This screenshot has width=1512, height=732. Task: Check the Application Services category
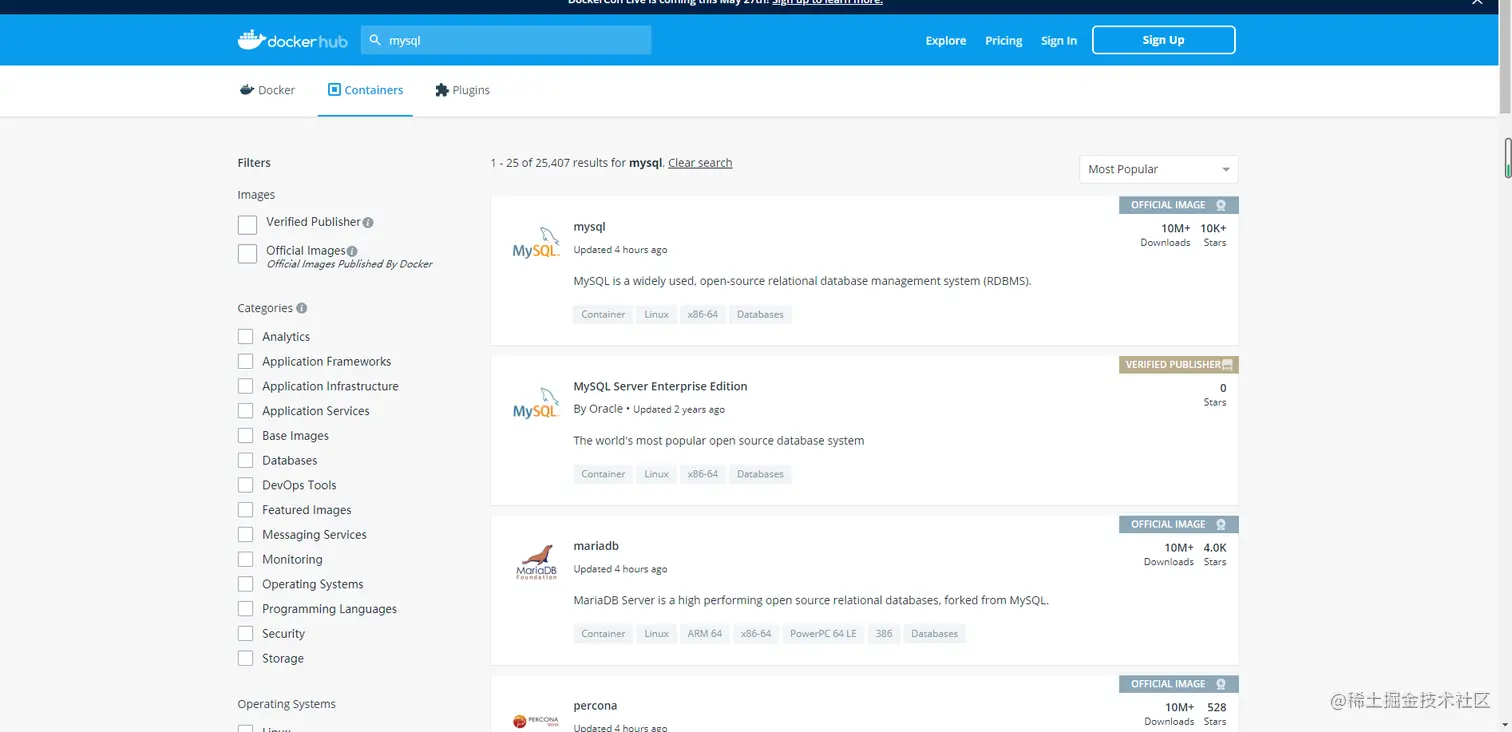coord(245,411)
